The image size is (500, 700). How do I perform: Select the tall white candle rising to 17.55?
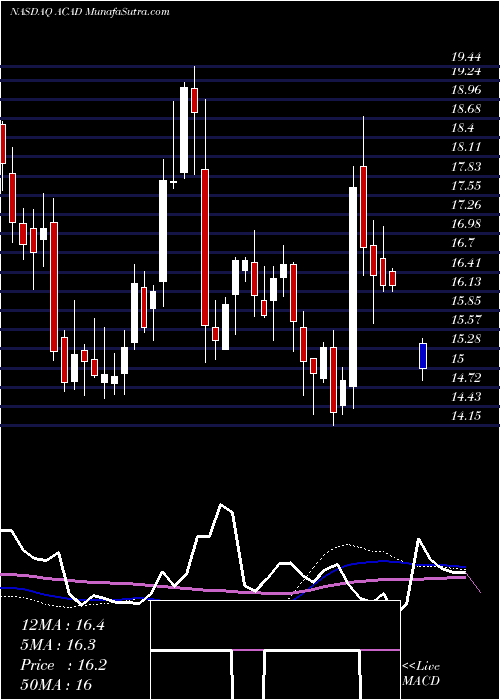(353, 287)
